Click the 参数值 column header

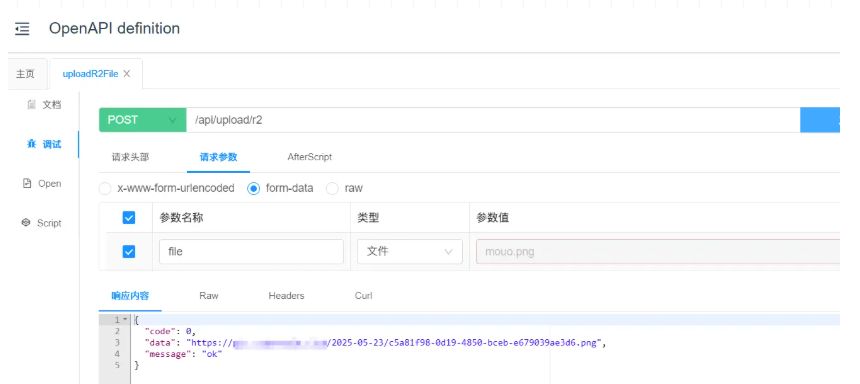[493, 218]
